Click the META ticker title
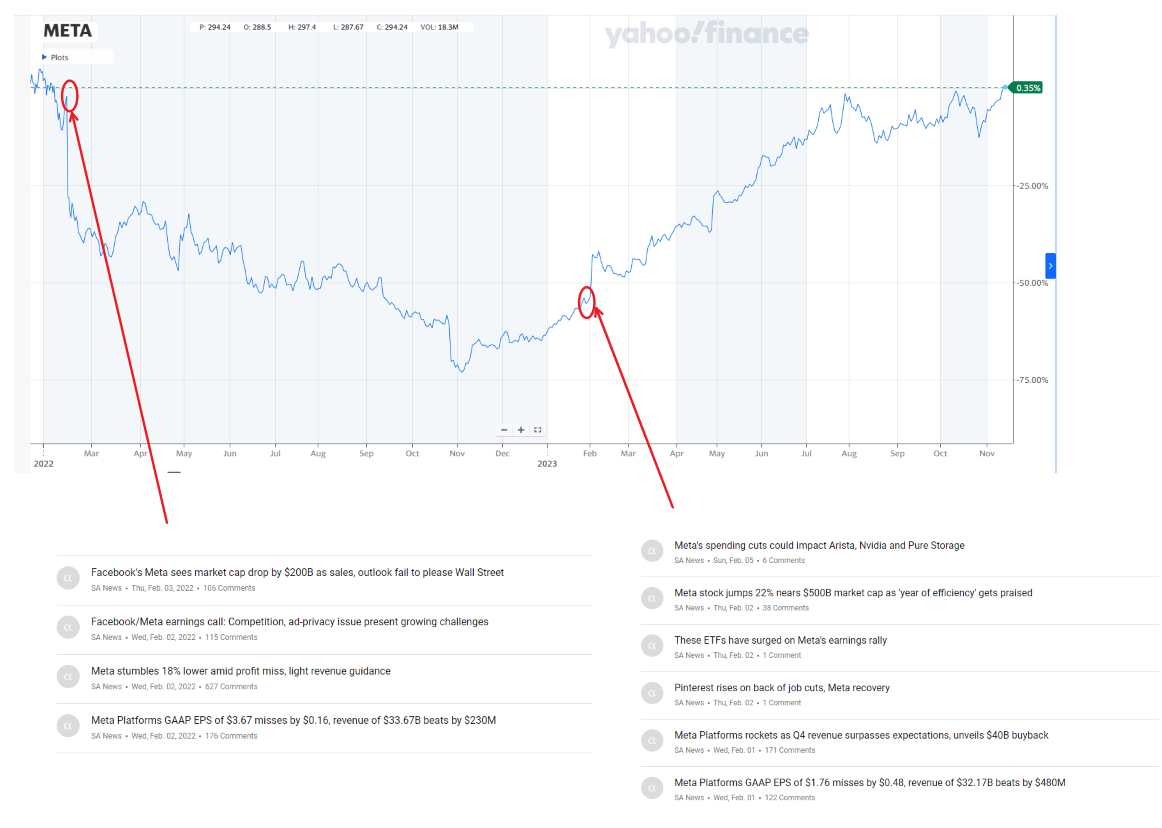The image size is (1162, 828). [66, 31]
